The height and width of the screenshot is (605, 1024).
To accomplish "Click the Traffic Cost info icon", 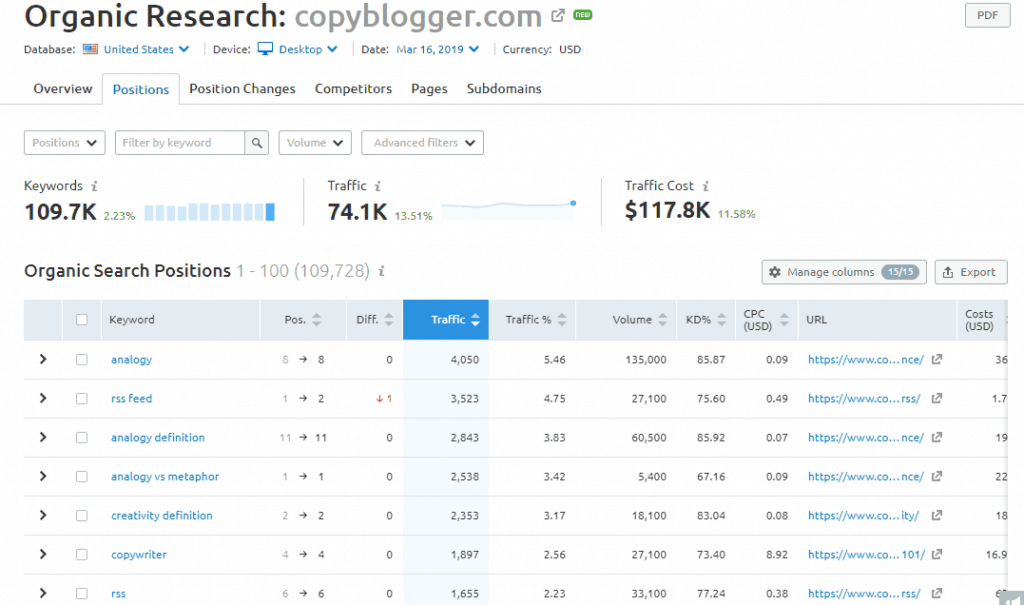I will 705,186.
